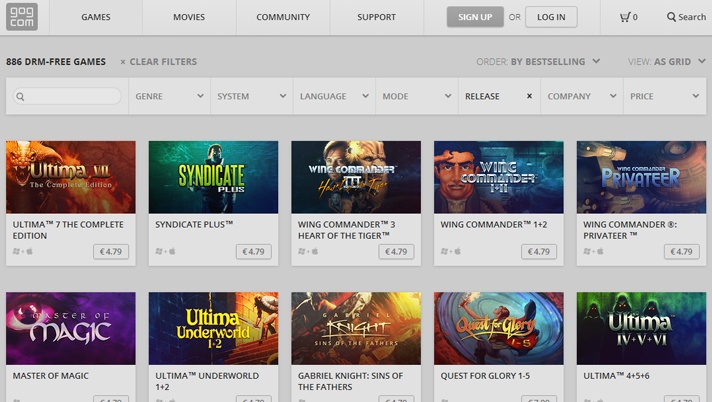Viewport: 712px width, 402px height.
Task: Click the X beside Clear Filters
Action: [123, 62]
